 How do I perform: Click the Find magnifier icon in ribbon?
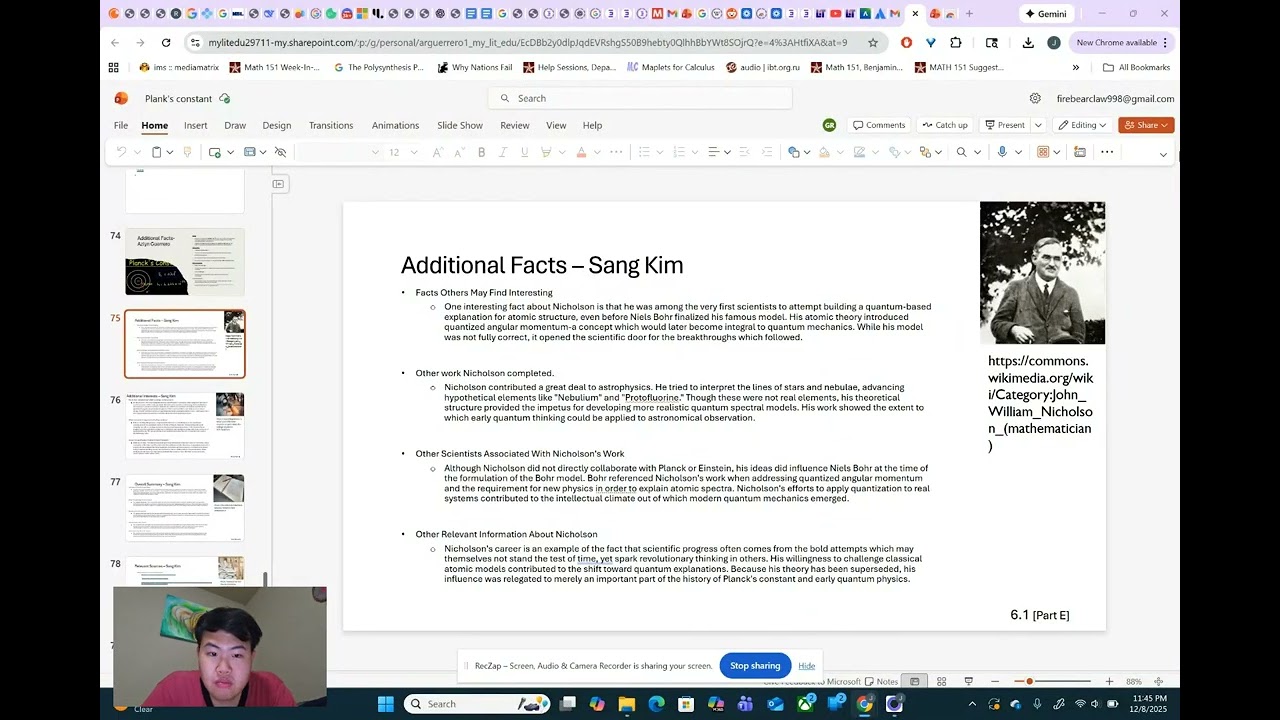pos(961,152)
